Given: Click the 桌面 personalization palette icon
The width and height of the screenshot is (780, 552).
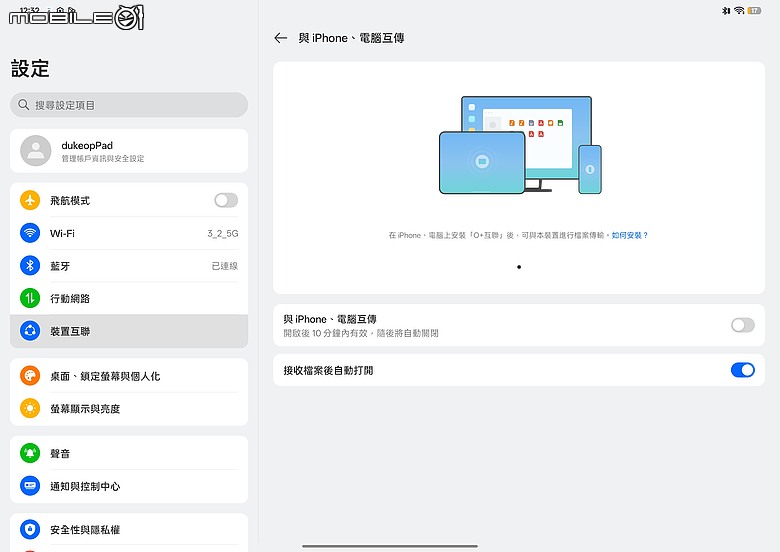Looking at the screenshot, I should 30,375.
